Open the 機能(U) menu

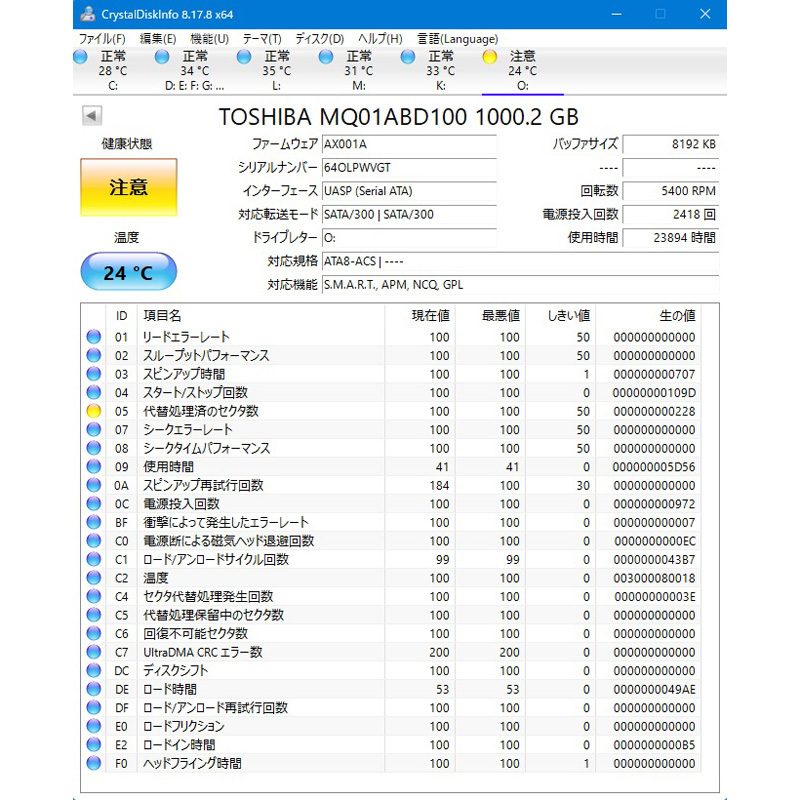coord(209,39)
